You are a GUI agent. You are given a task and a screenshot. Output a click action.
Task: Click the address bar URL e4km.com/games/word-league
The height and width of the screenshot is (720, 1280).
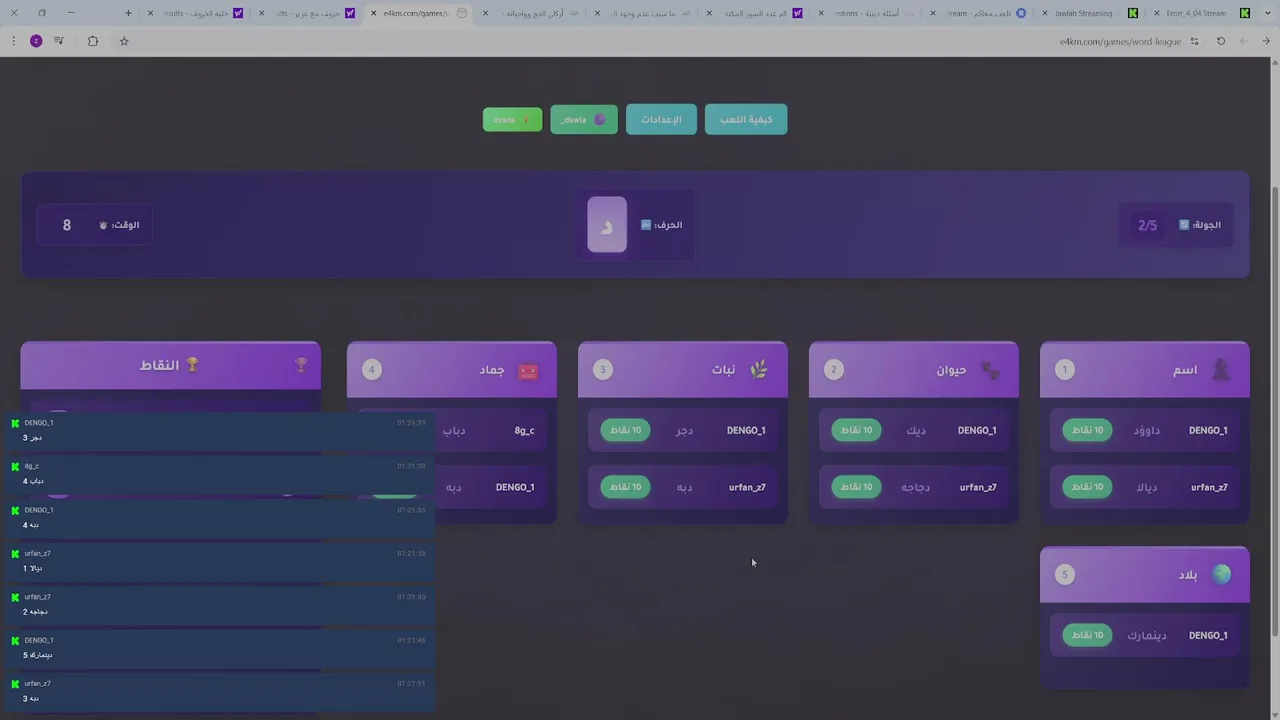pos(1120,41)
